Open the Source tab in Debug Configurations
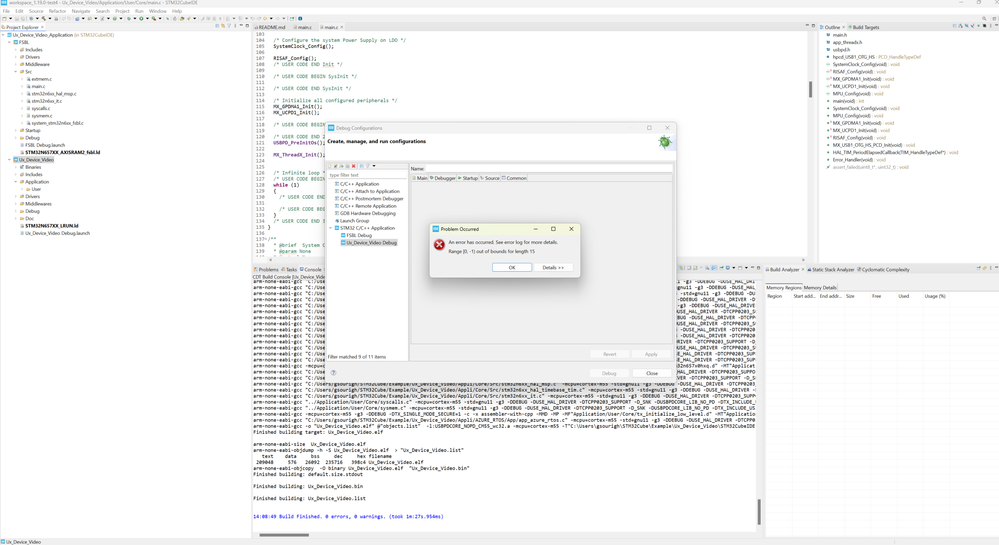Image resolution: width=999 pixels, height=545 pixels. (x=490, y=178)
